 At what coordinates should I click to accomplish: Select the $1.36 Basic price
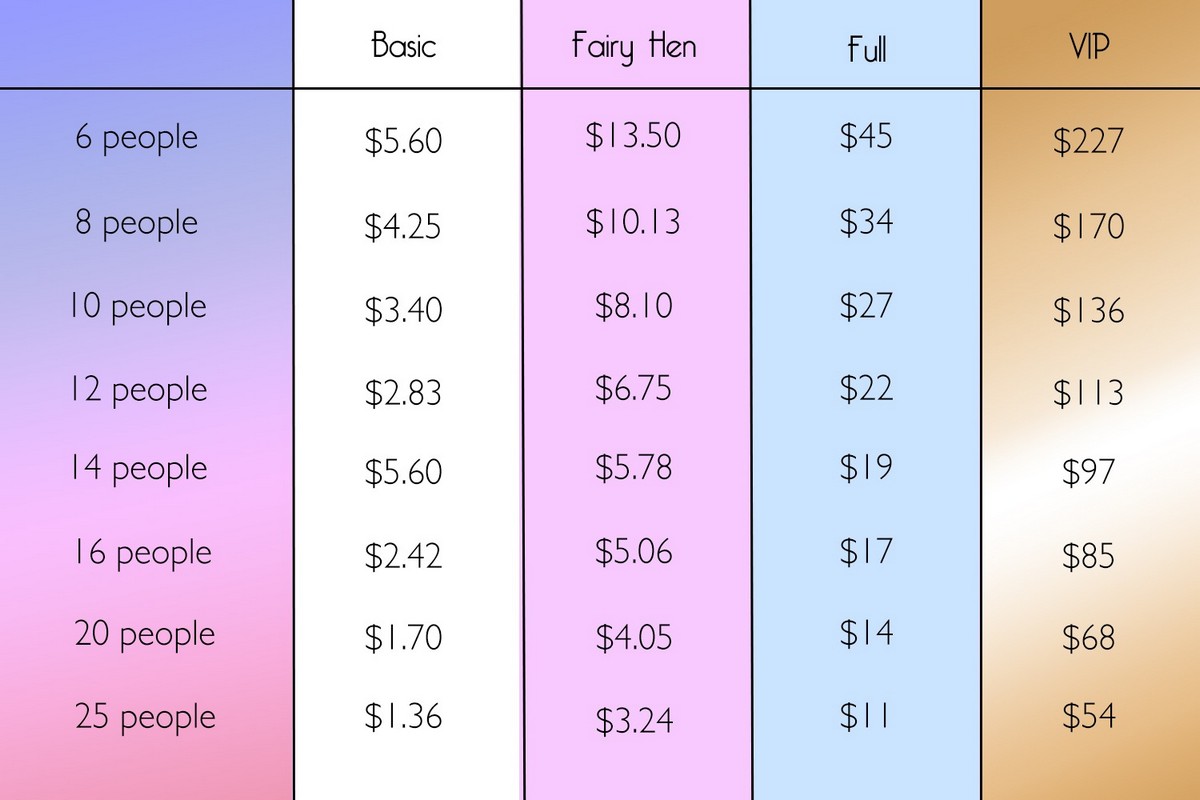(403, 717)
